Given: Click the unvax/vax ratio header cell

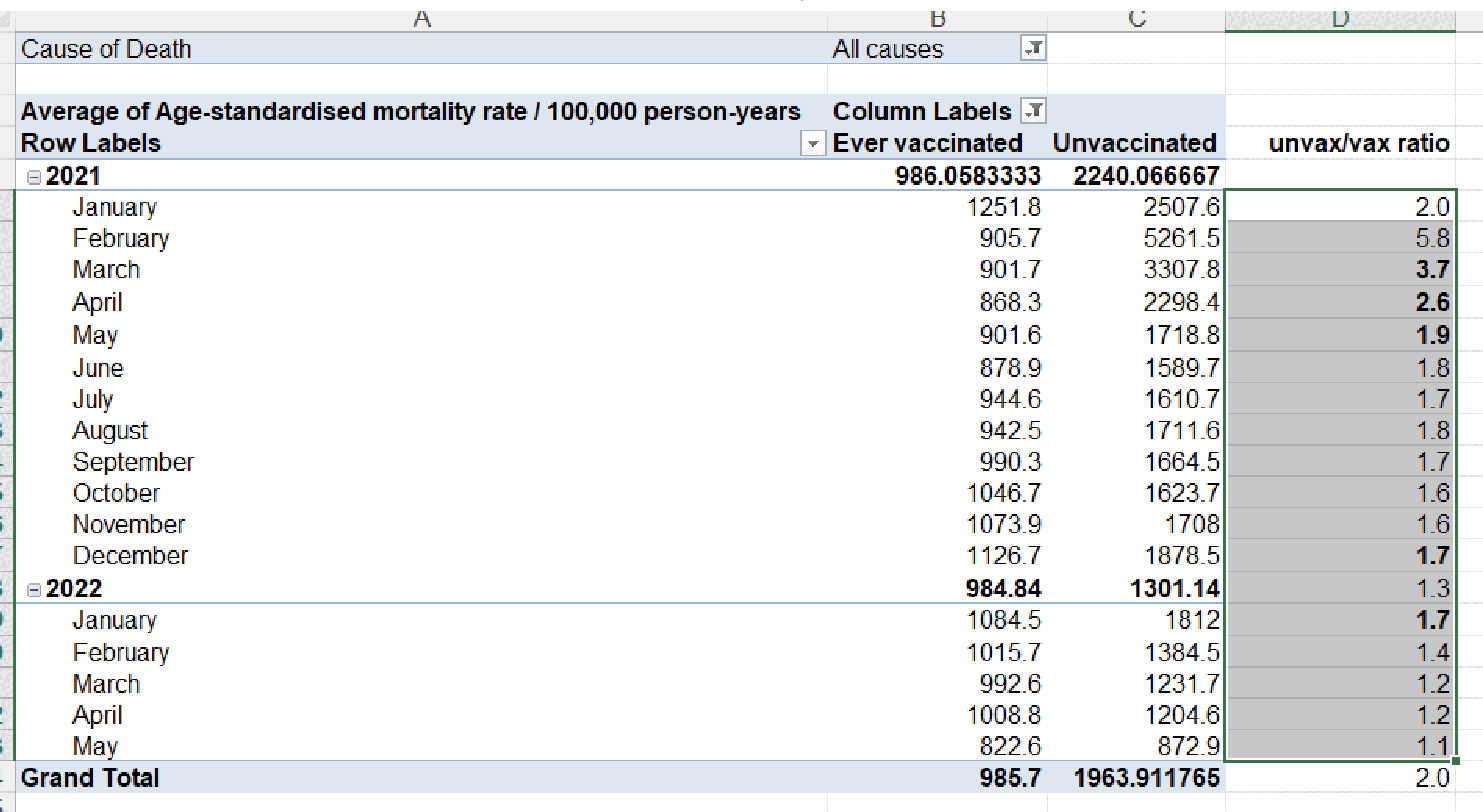Looking at the screenshot, I should point(1358,143).
